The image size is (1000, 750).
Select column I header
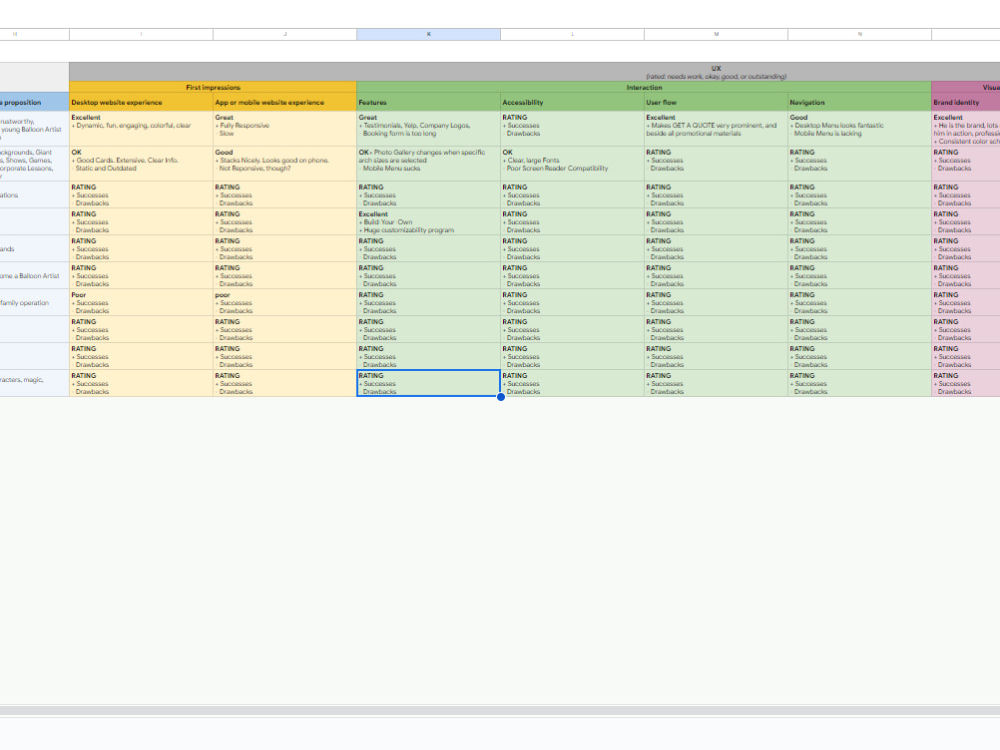pos(141,34)
